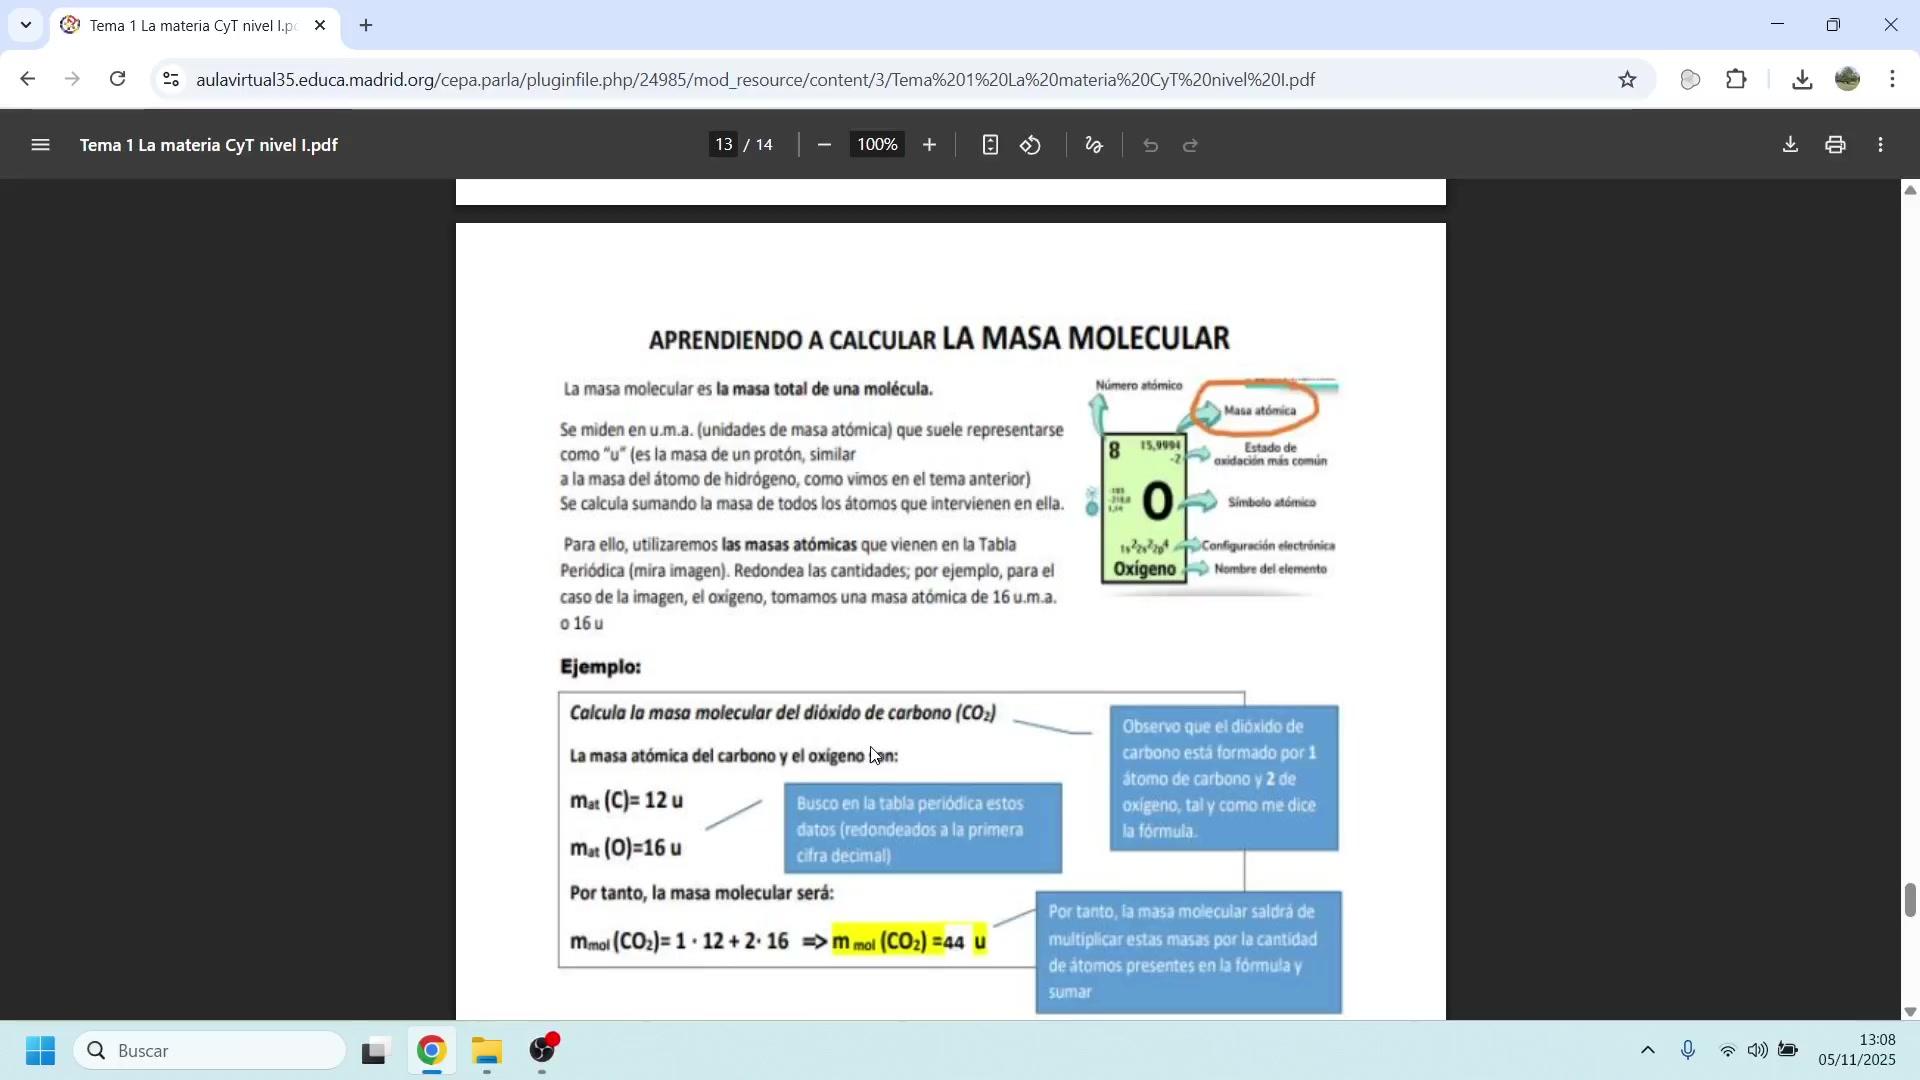
Task: Open a new browser tab
Action: coord(366,25)
